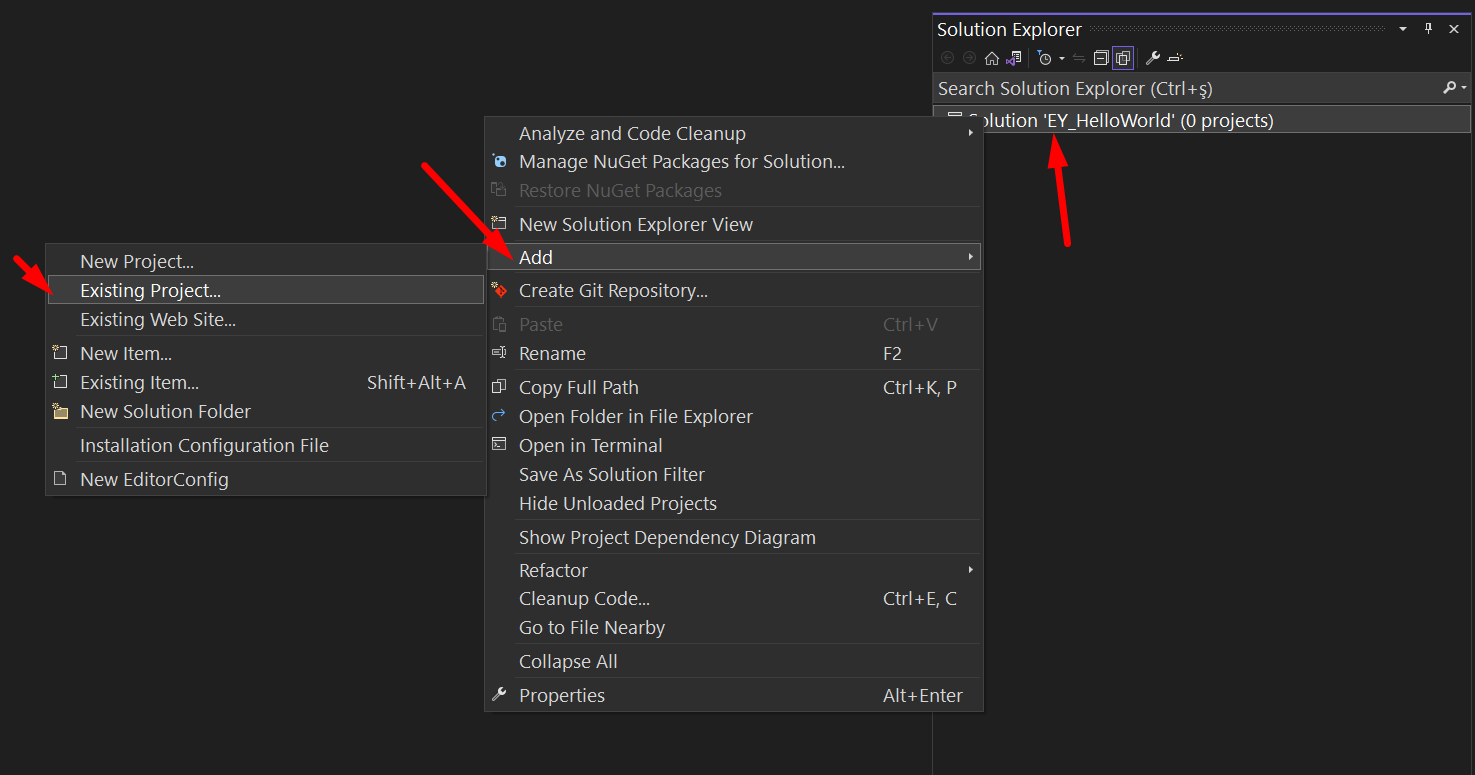Image resolution: width=1475 pixels, height=775 pixels.
Task: Choose Collapse All in the context menu
Action: (734, 661)
